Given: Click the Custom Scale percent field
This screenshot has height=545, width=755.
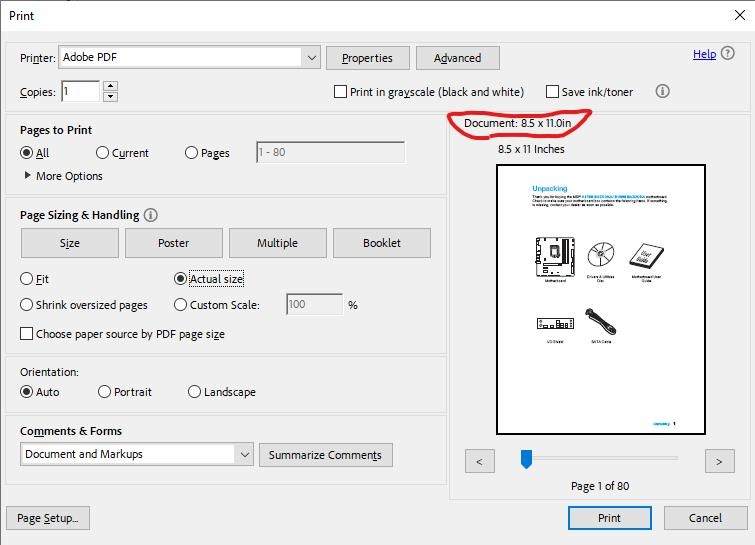Looking at the screenshot, I should 314,304.
